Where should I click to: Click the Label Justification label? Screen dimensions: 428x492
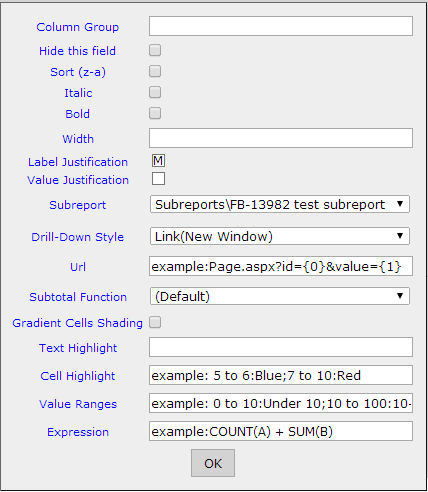78,162
